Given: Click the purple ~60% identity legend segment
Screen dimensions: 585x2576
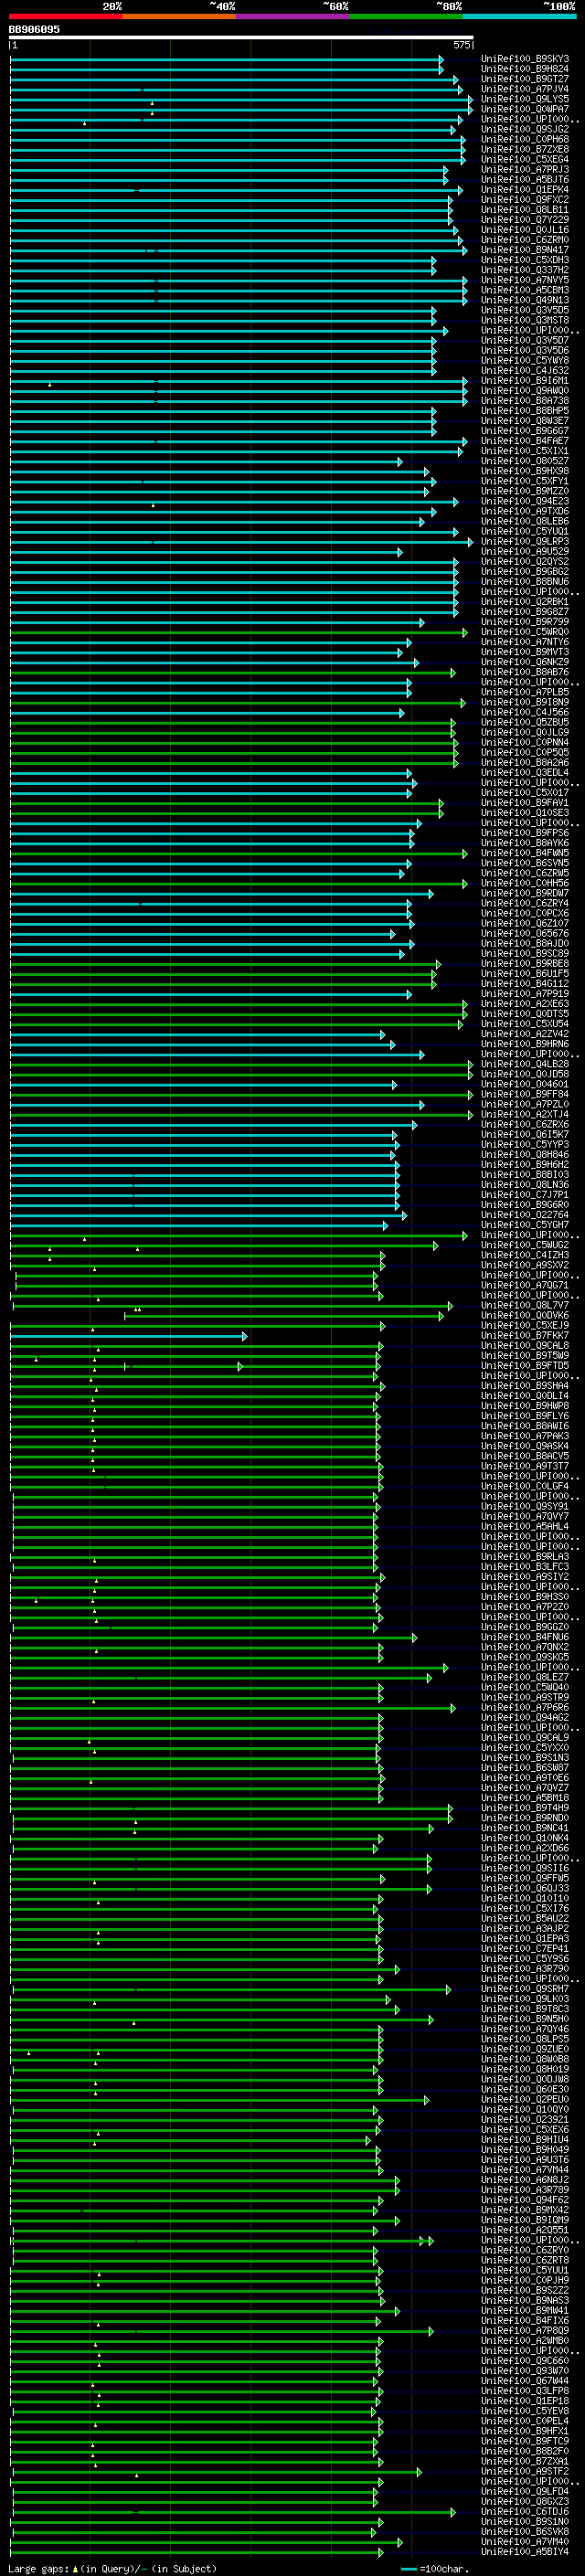Looking at the screenshot, I should 293,16.
